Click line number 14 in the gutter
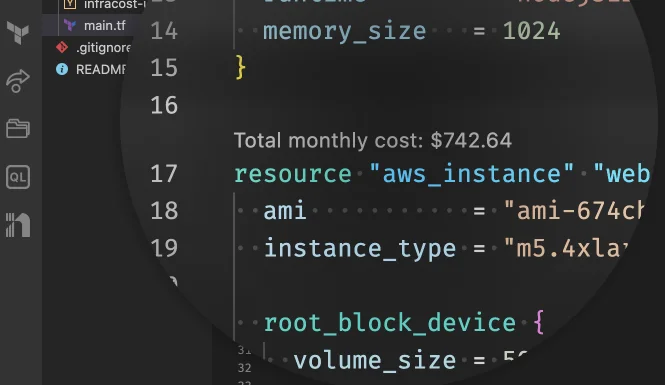 pyautogui.click(x=164, y=31)
